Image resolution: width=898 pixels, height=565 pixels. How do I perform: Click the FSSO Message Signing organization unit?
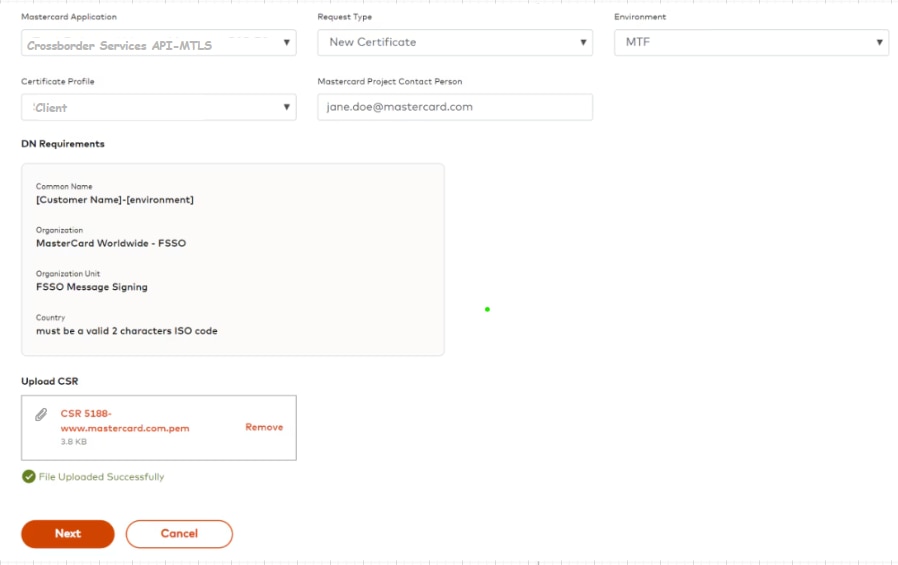[x=91, y=287]
